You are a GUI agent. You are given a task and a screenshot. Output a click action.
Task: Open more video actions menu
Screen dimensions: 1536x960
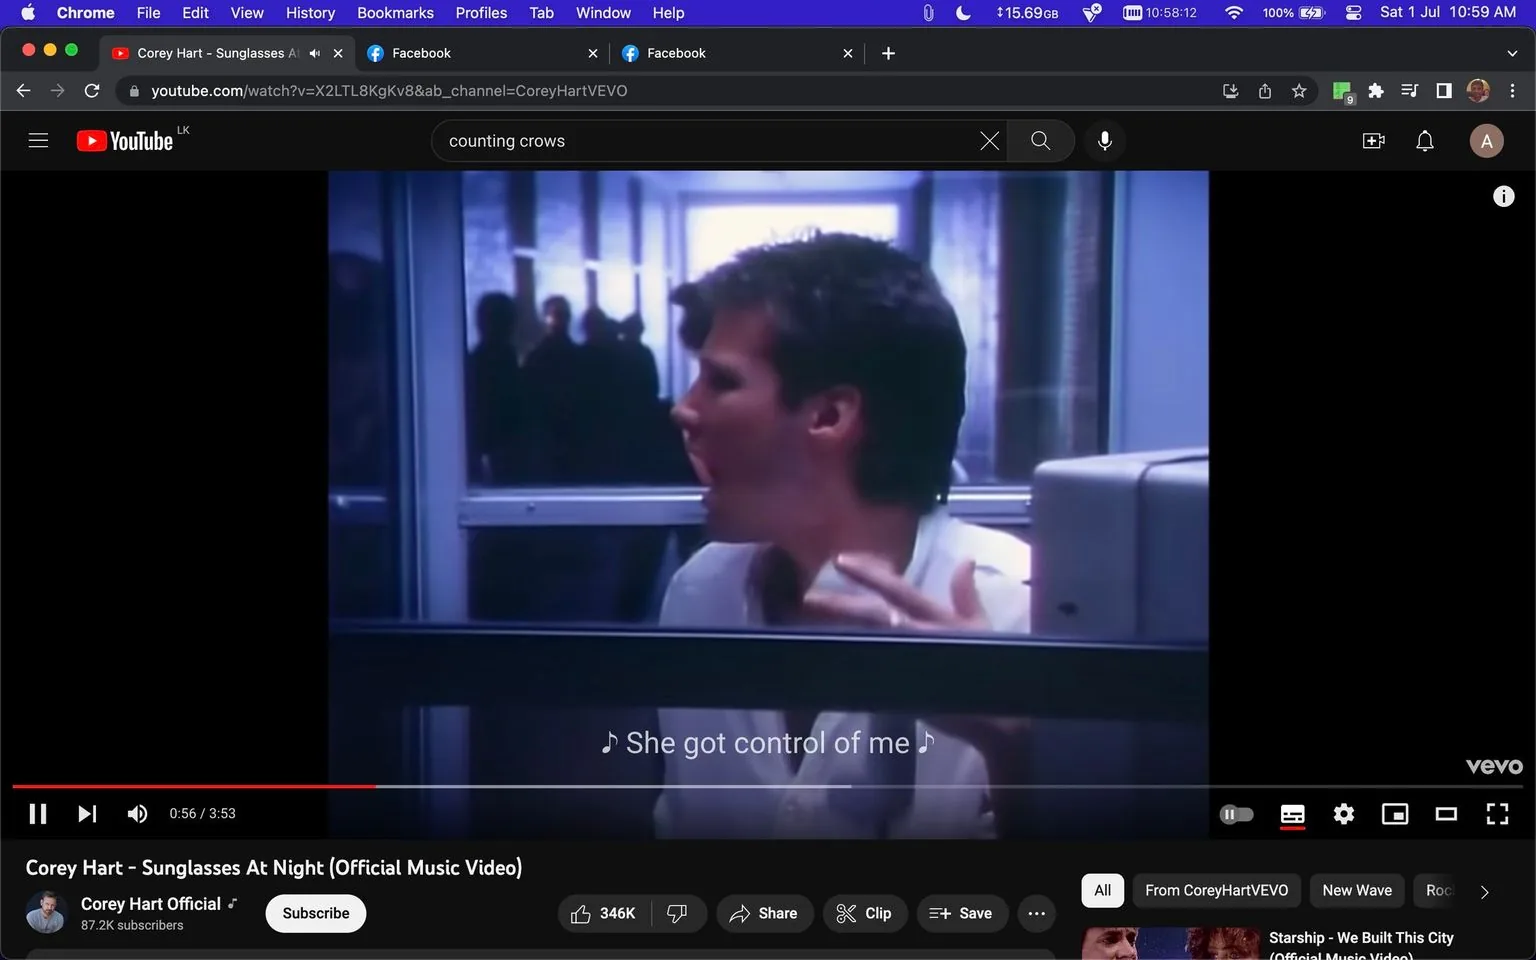pyautogui.click(x=1036, y=913)
